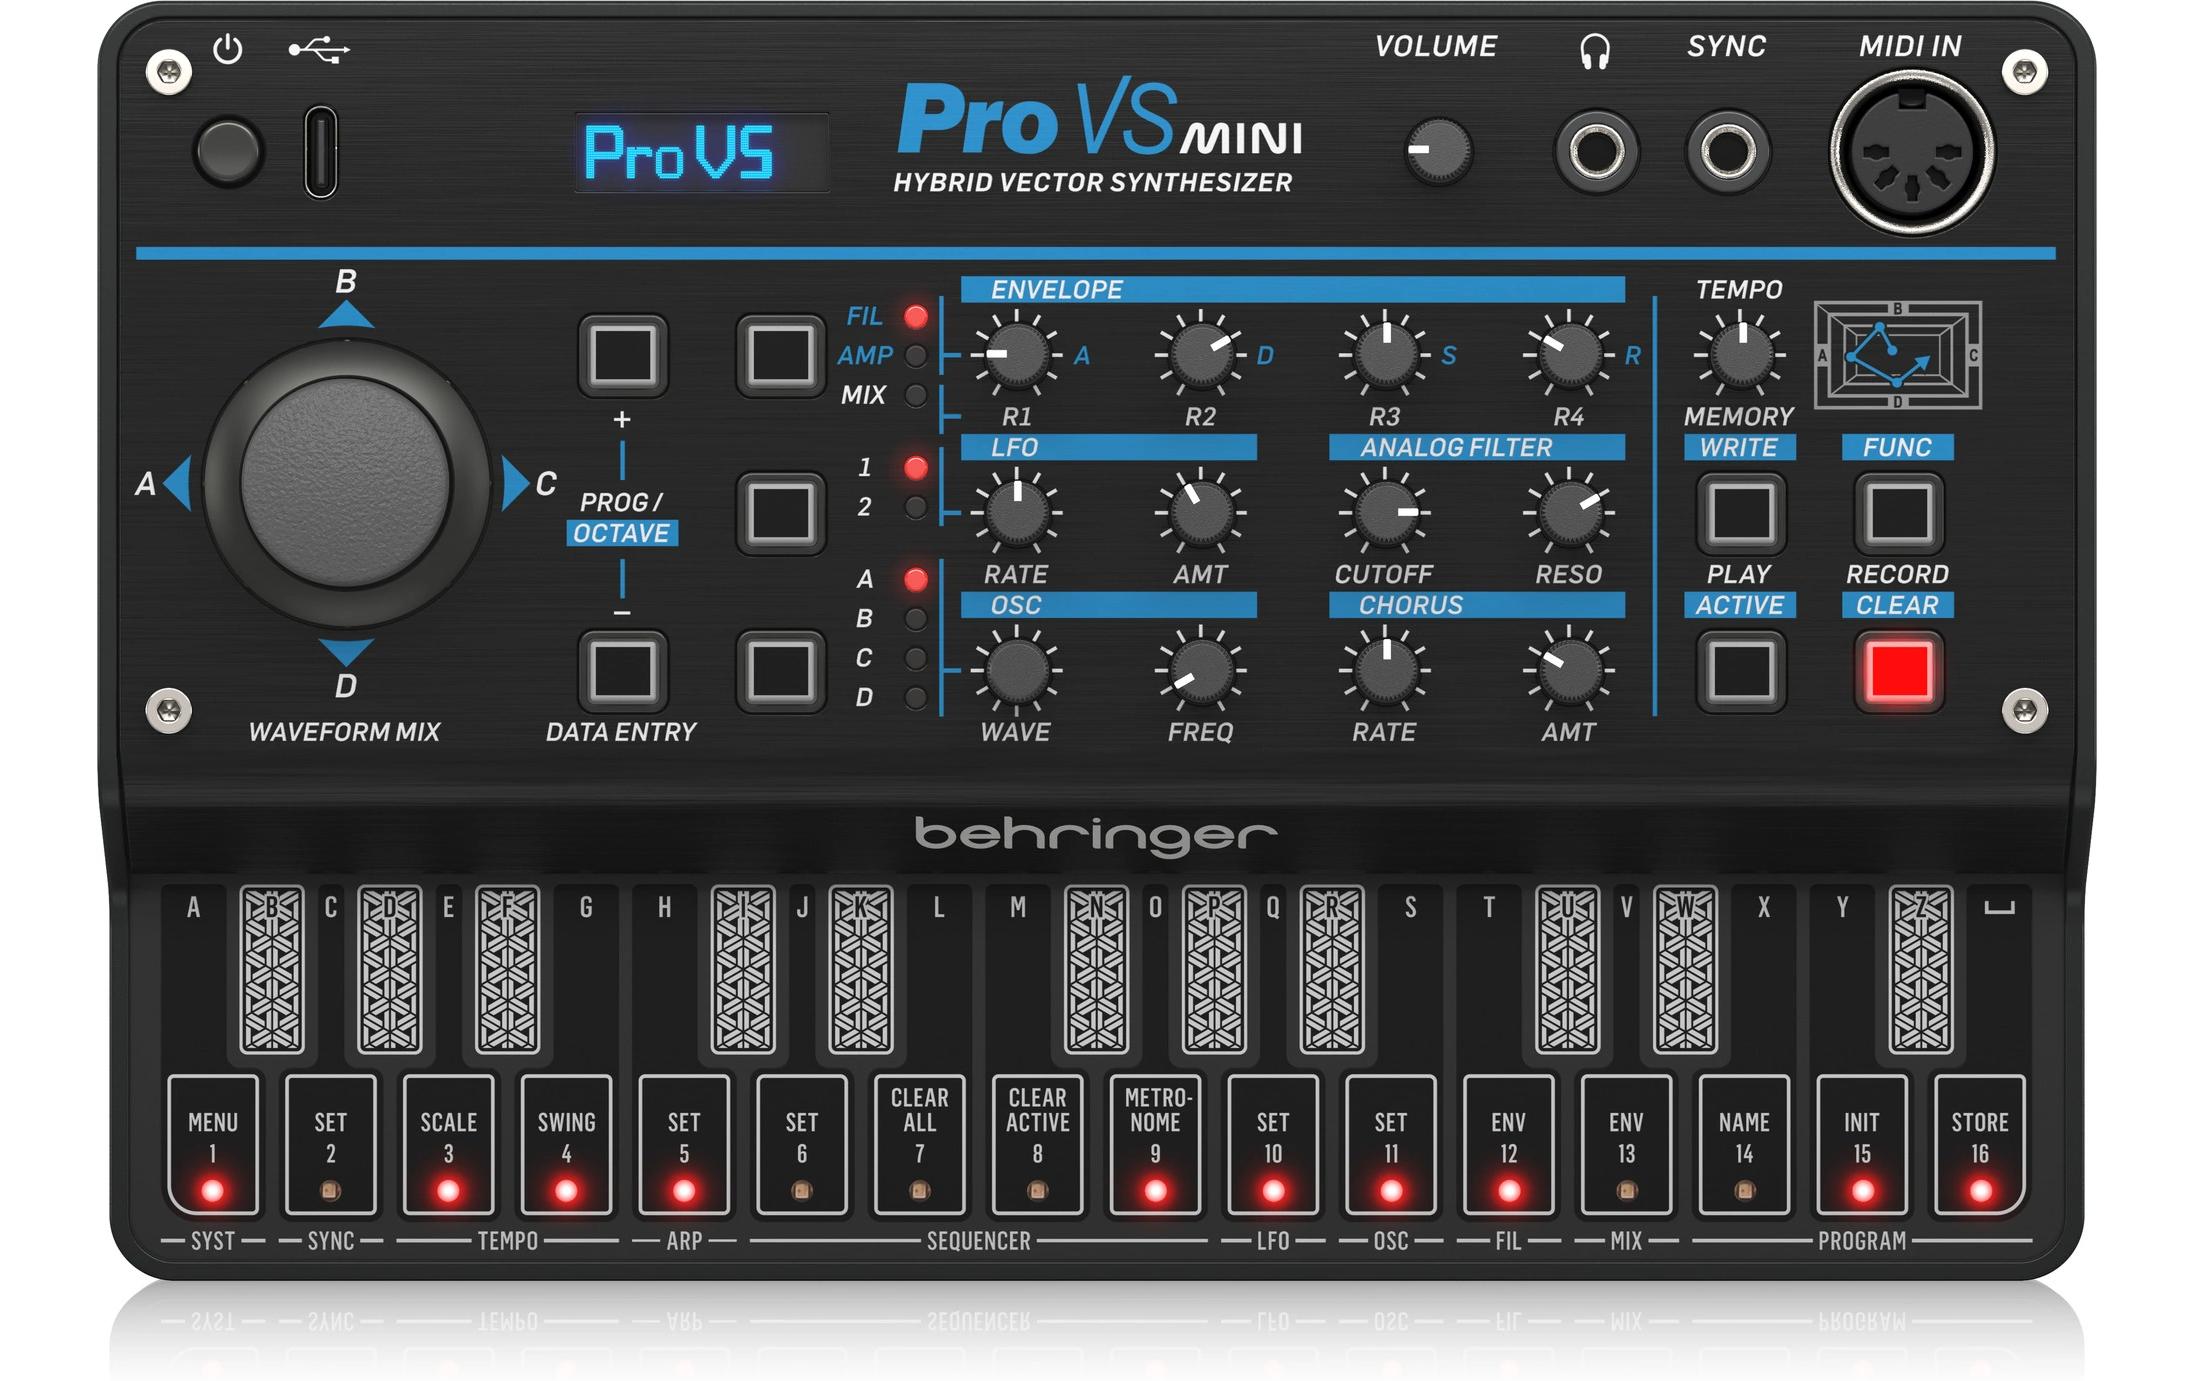The width and height of the screenshot is (2194, 1381).
Task: Click the NAME 14 step button
Action: [x=1744, y=1144]
